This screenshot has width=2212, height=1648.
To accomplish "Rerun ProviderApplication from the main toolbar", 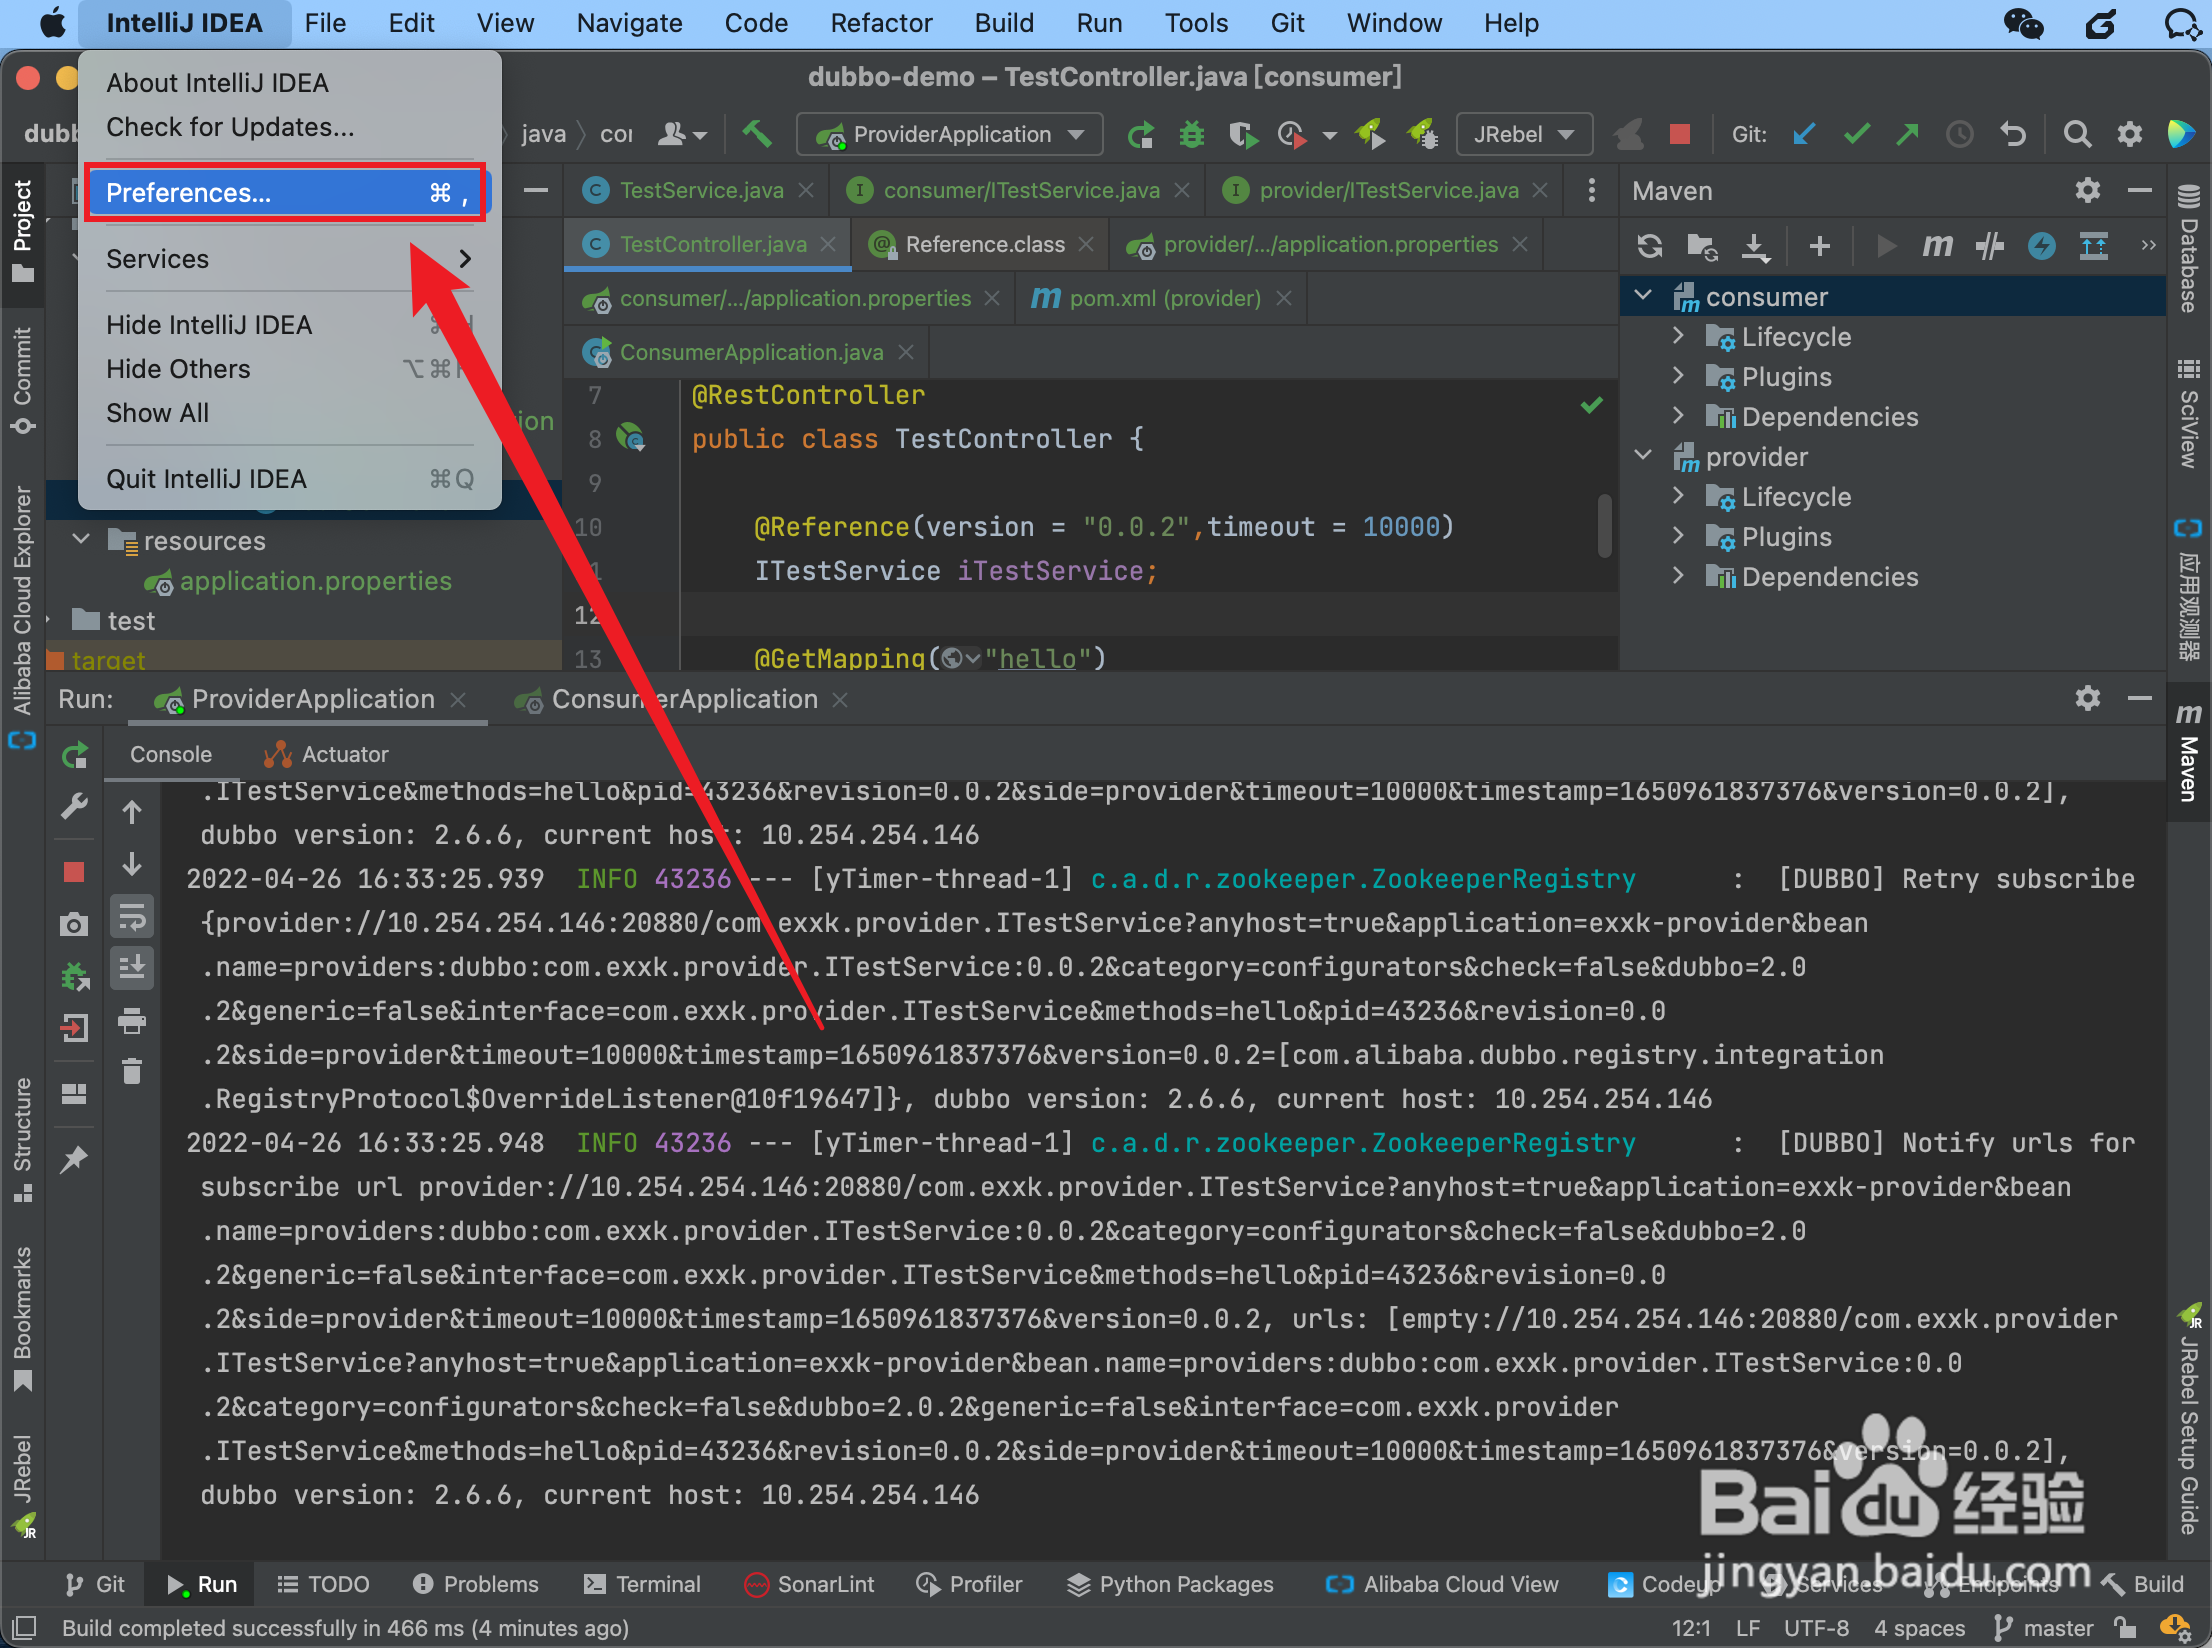I will [x=1140, y=134].
